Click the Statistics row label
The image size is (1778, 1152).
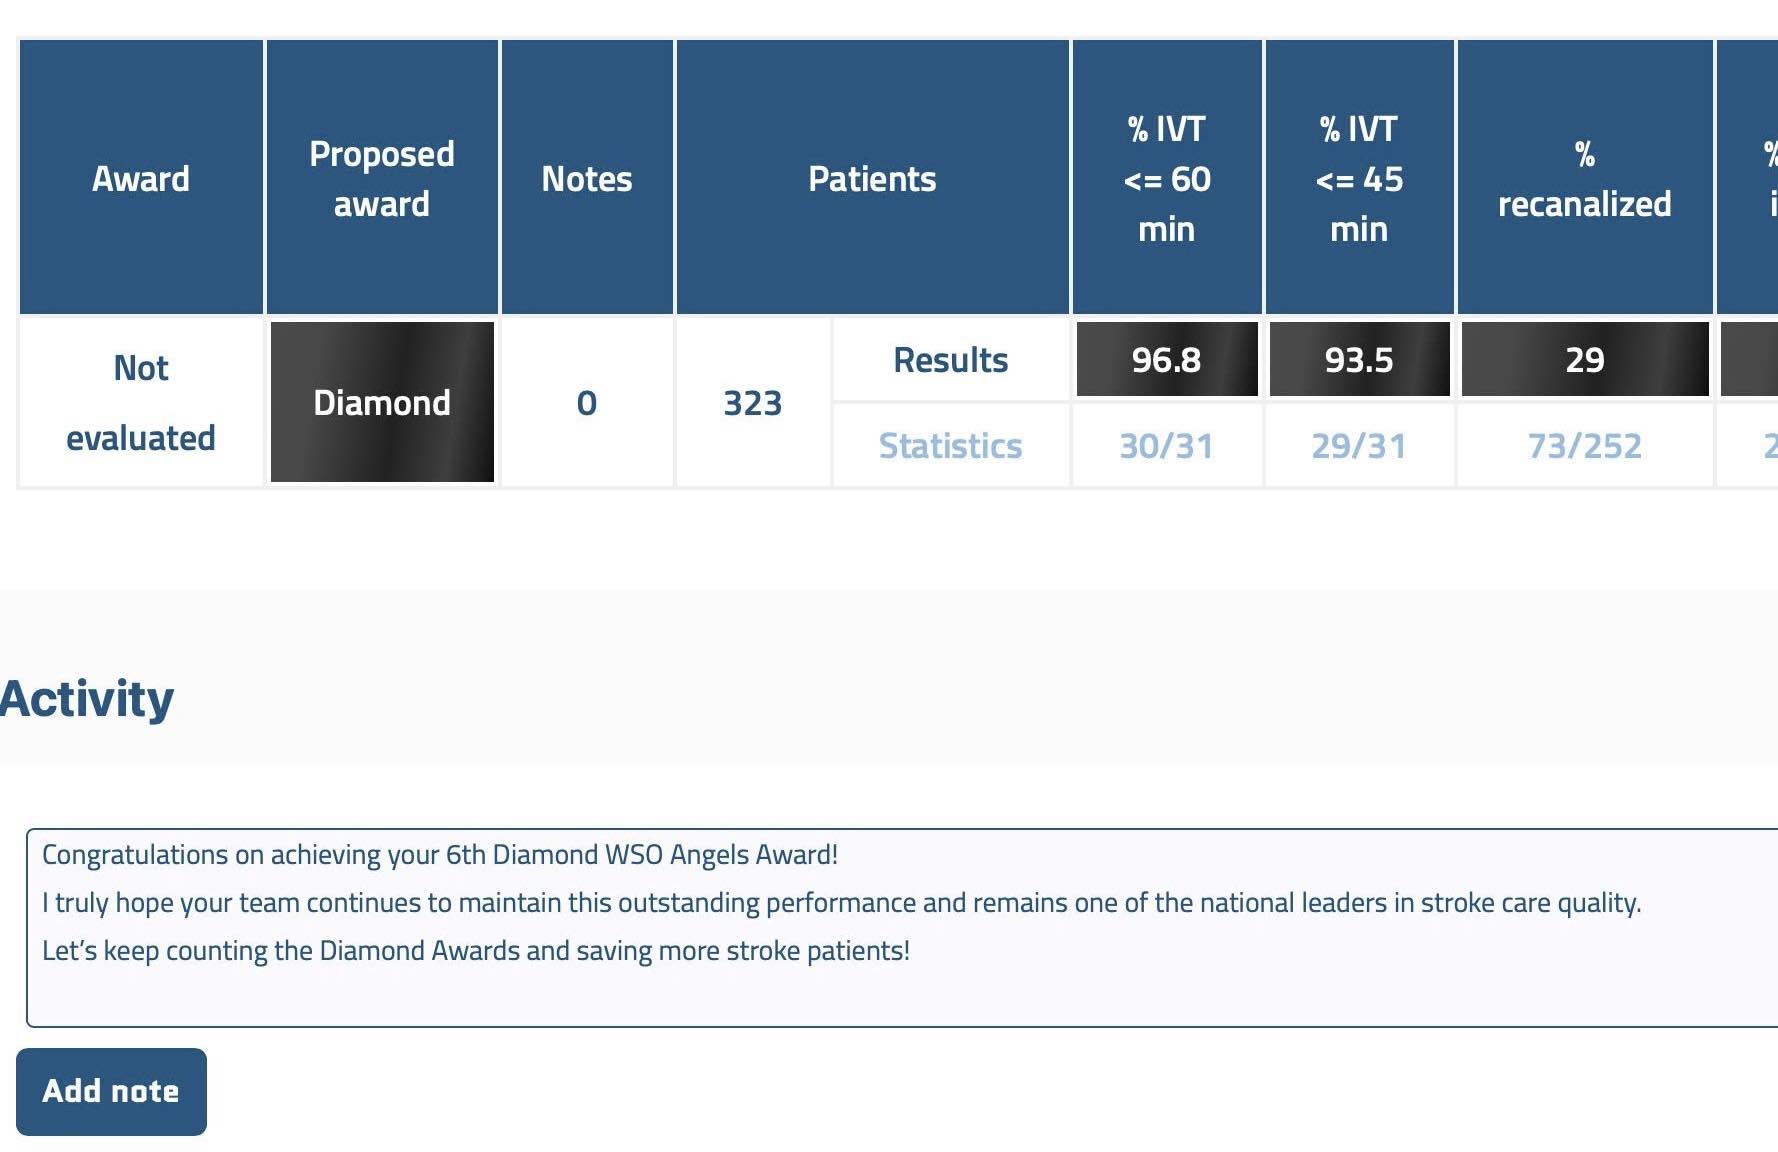pos(950,445)
